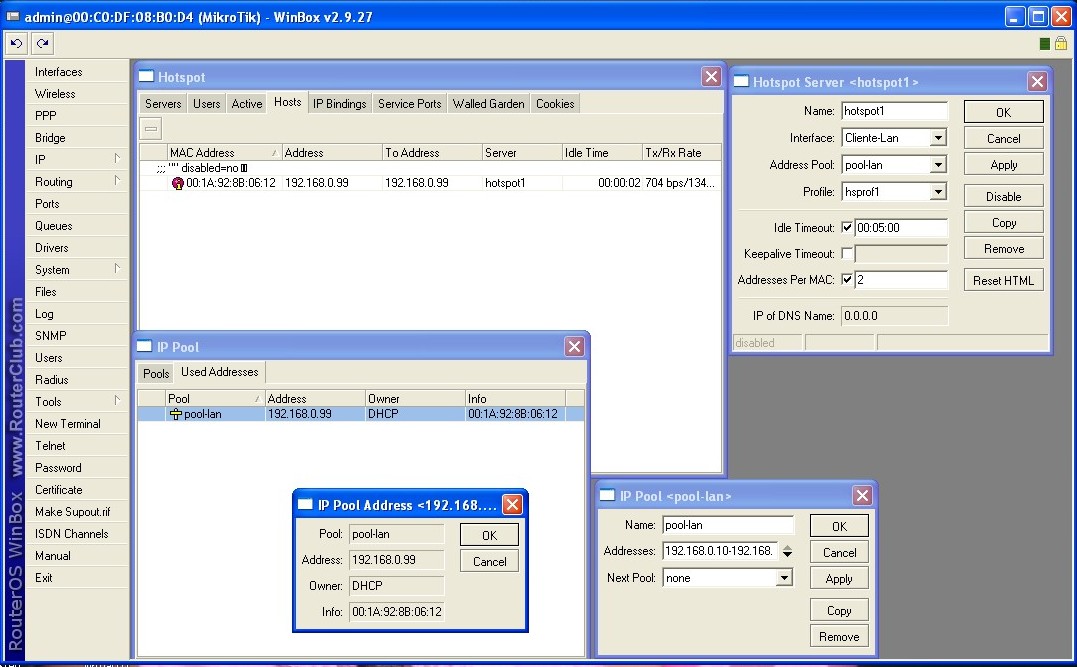Click the pool-lan row icon in IP Pool

click(176, 414)
